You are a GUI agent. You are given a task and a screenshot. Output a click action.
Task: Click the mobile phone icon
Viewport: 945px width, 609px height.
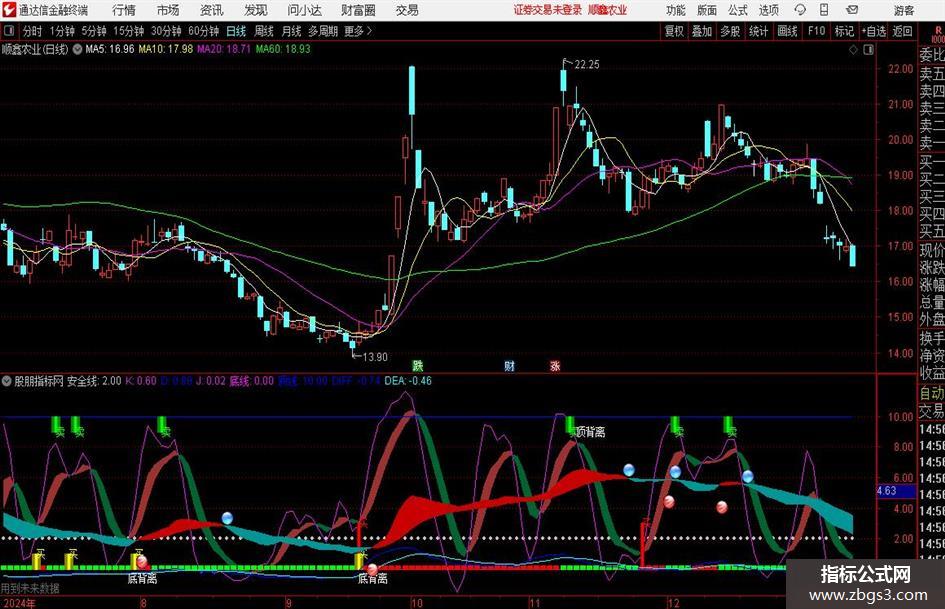point(824,10)
